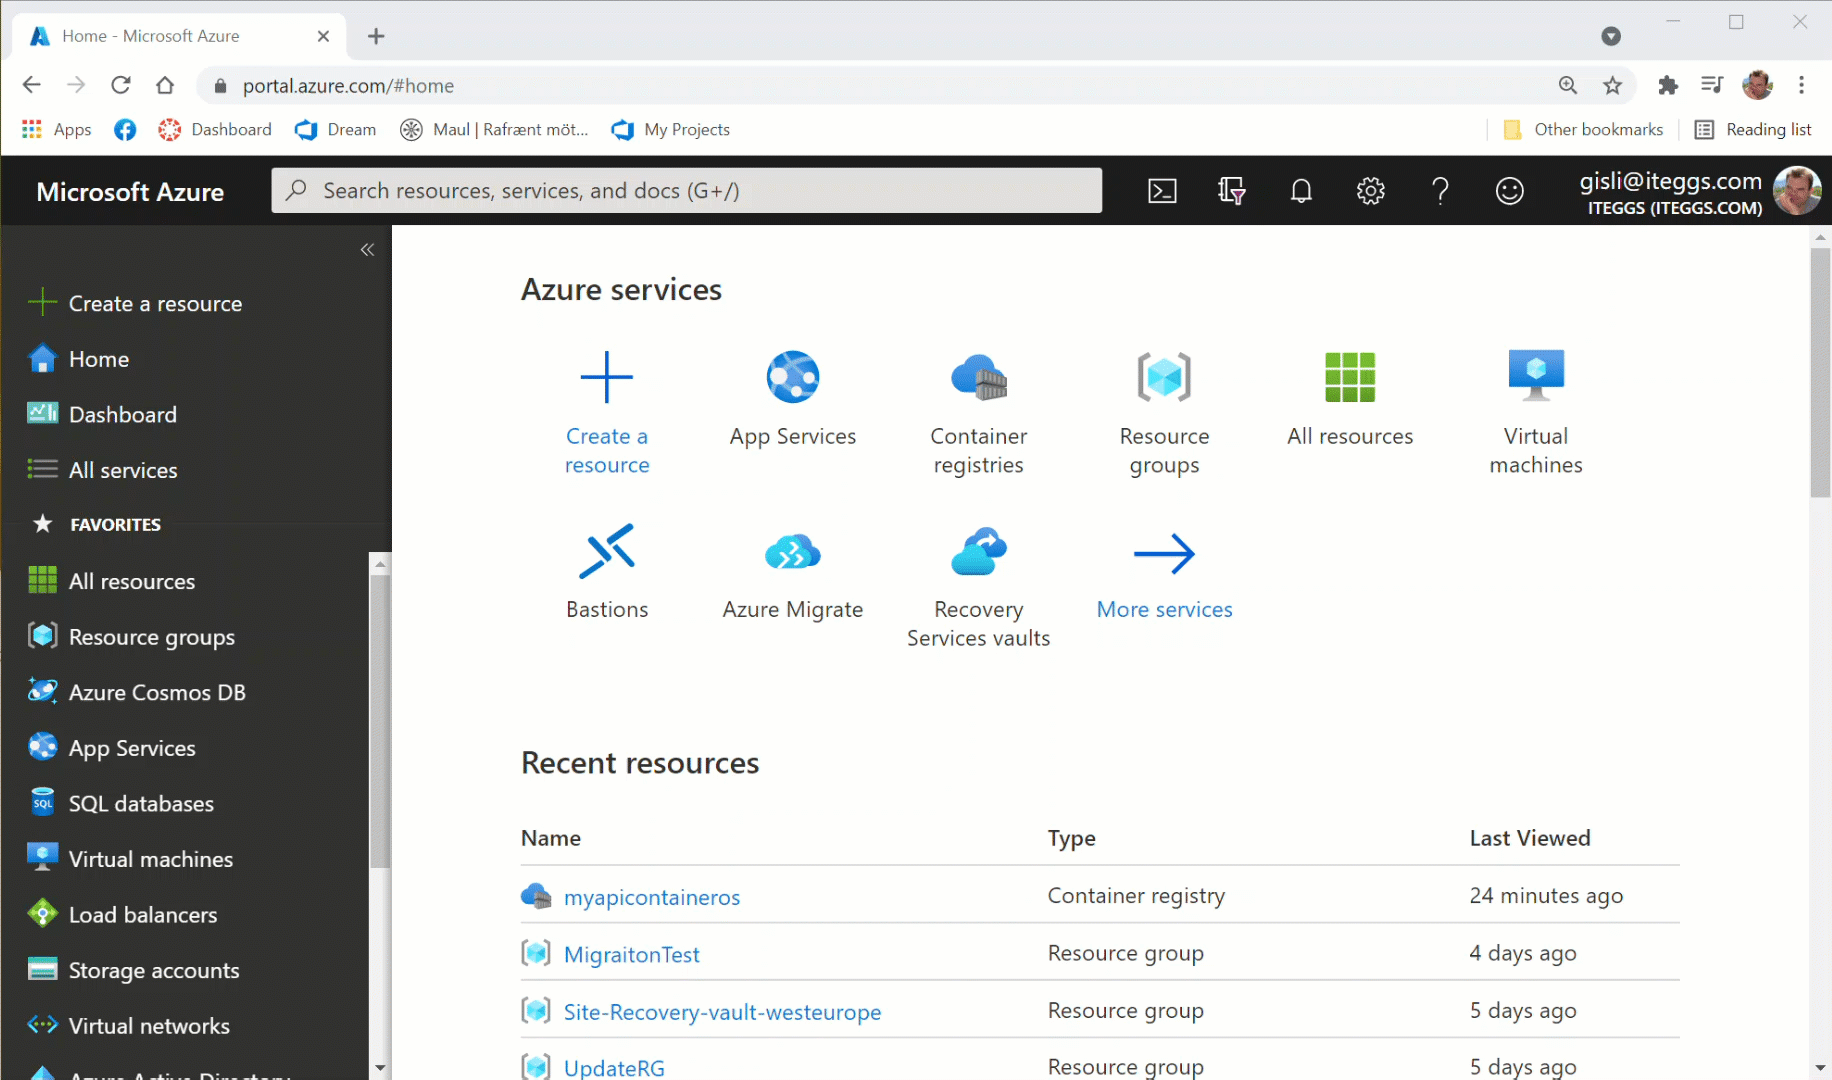This screenshot has height=1080, width=1832.
Task: Click the Type column header
Action: tap(1071, 838)
